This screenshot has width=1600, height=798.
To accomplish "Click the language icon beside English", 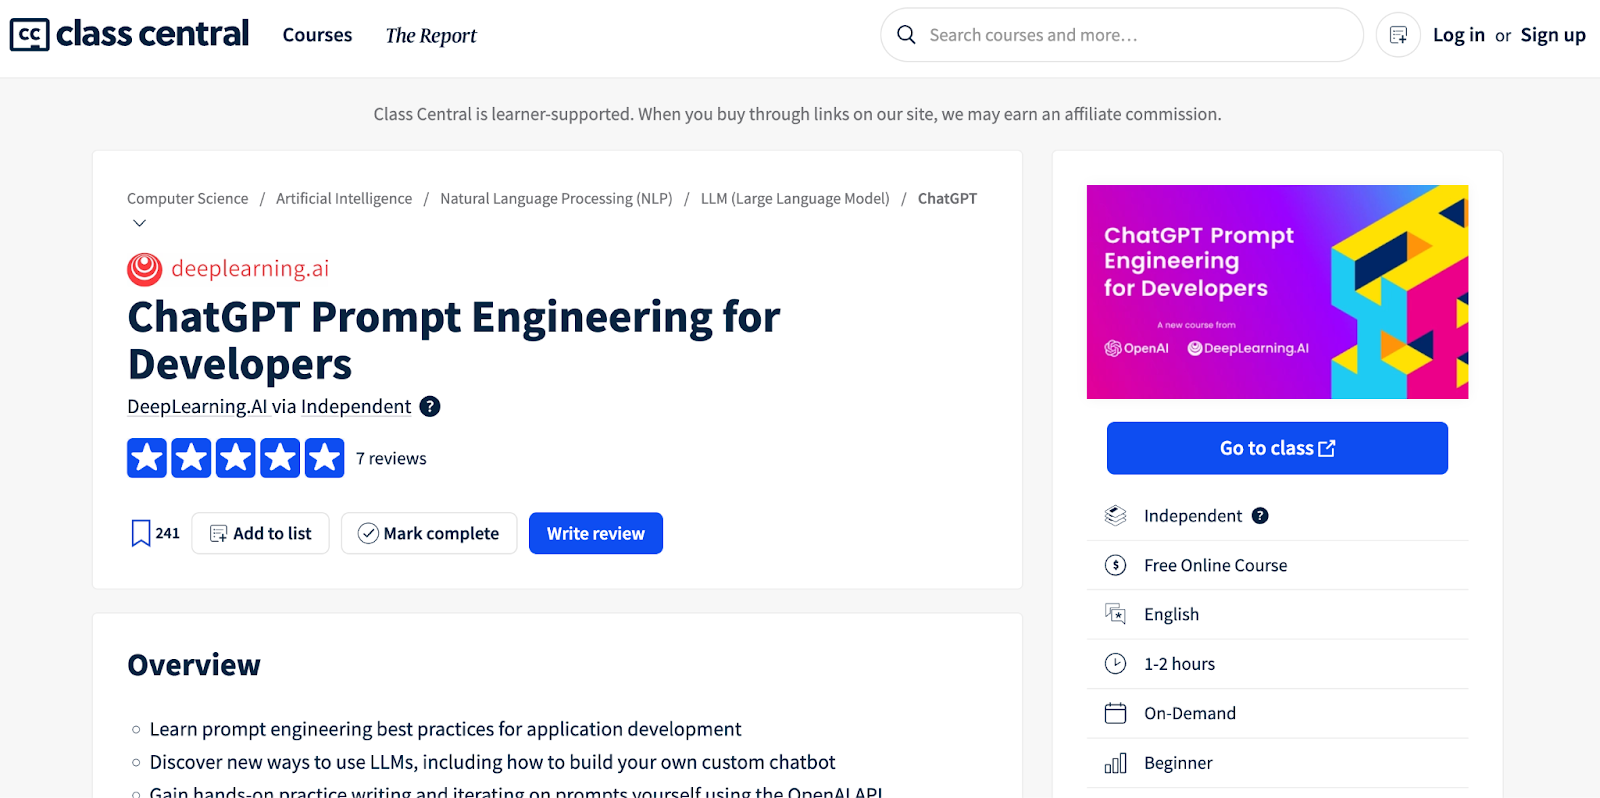I will pyautogui.click(x=1115, y=614).
